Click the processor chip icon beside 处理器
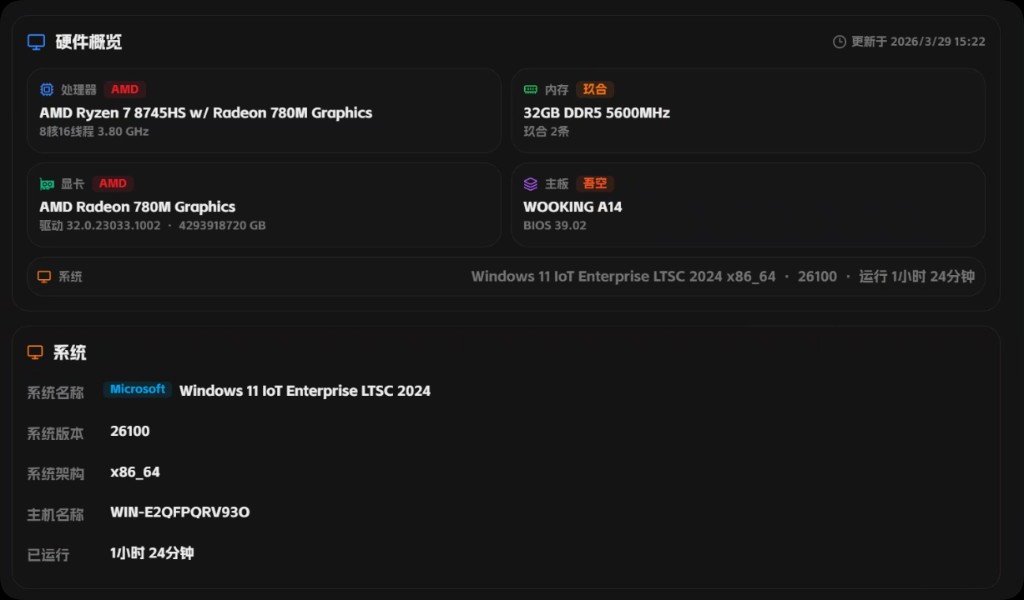 click(46, 89)
